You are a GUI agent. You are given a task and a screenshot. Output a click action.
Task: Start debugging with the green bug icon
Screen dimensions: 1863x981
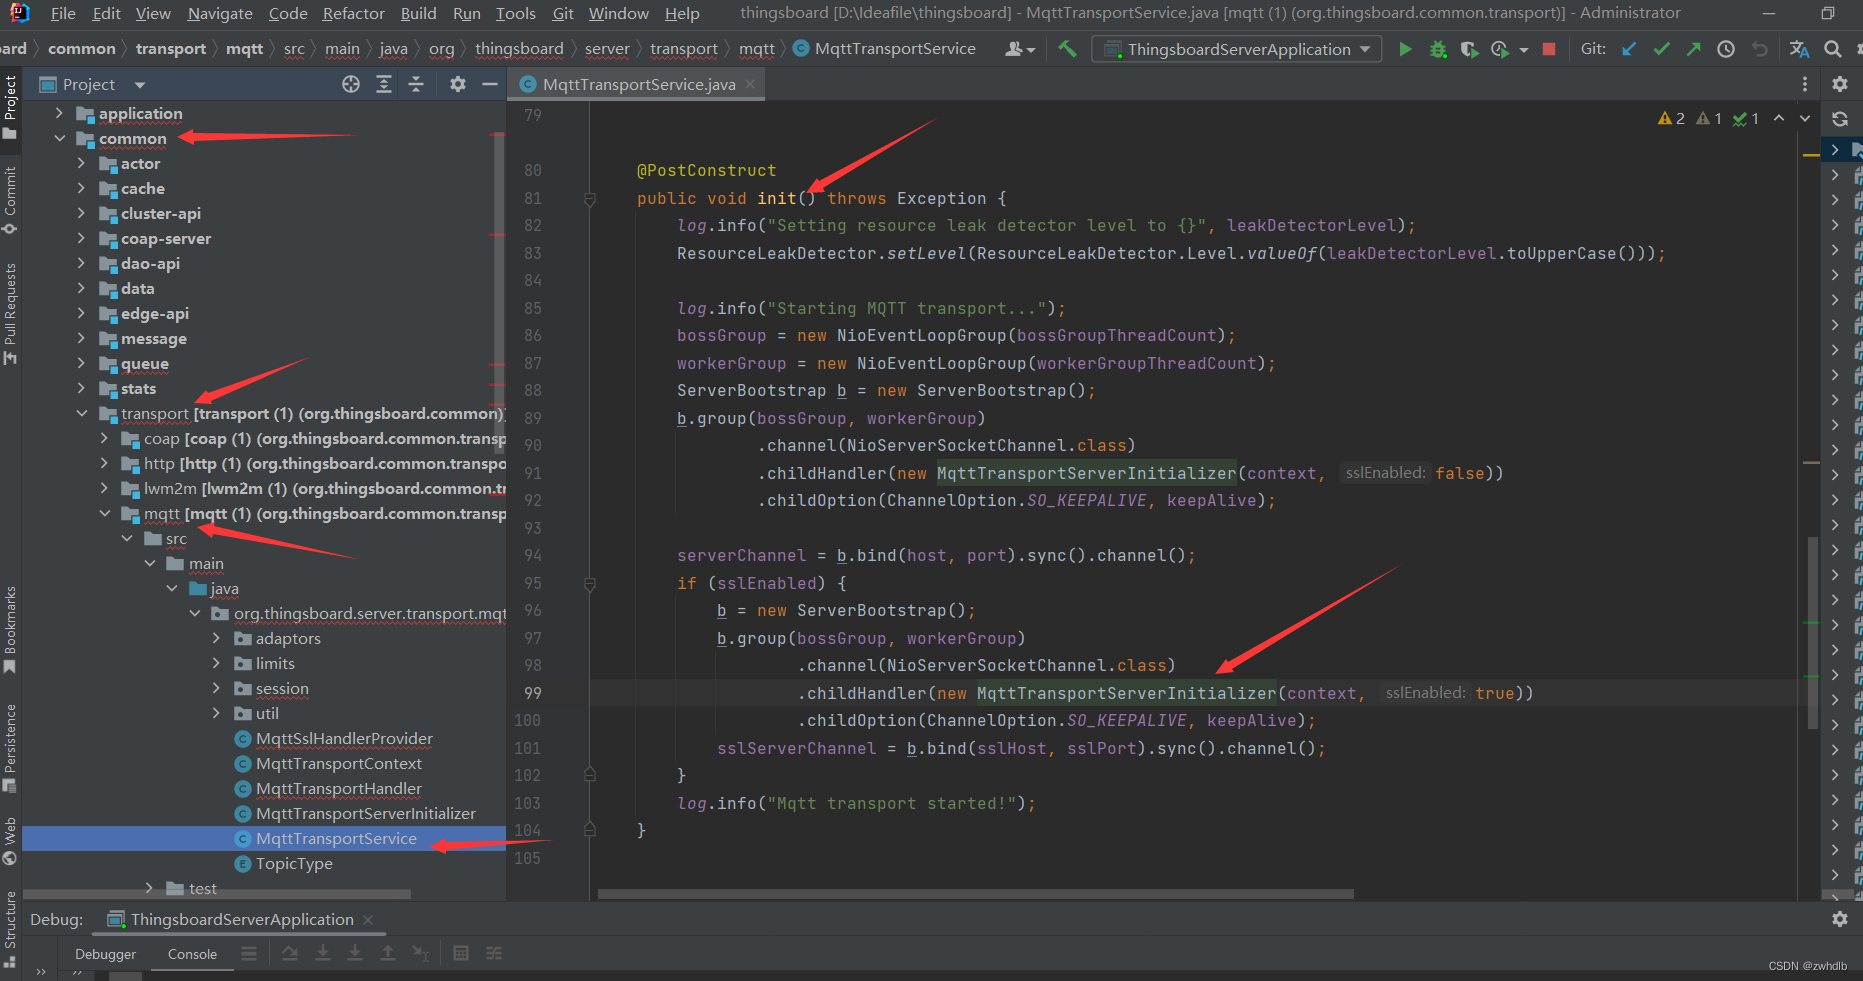click(x=1438, y=49)
